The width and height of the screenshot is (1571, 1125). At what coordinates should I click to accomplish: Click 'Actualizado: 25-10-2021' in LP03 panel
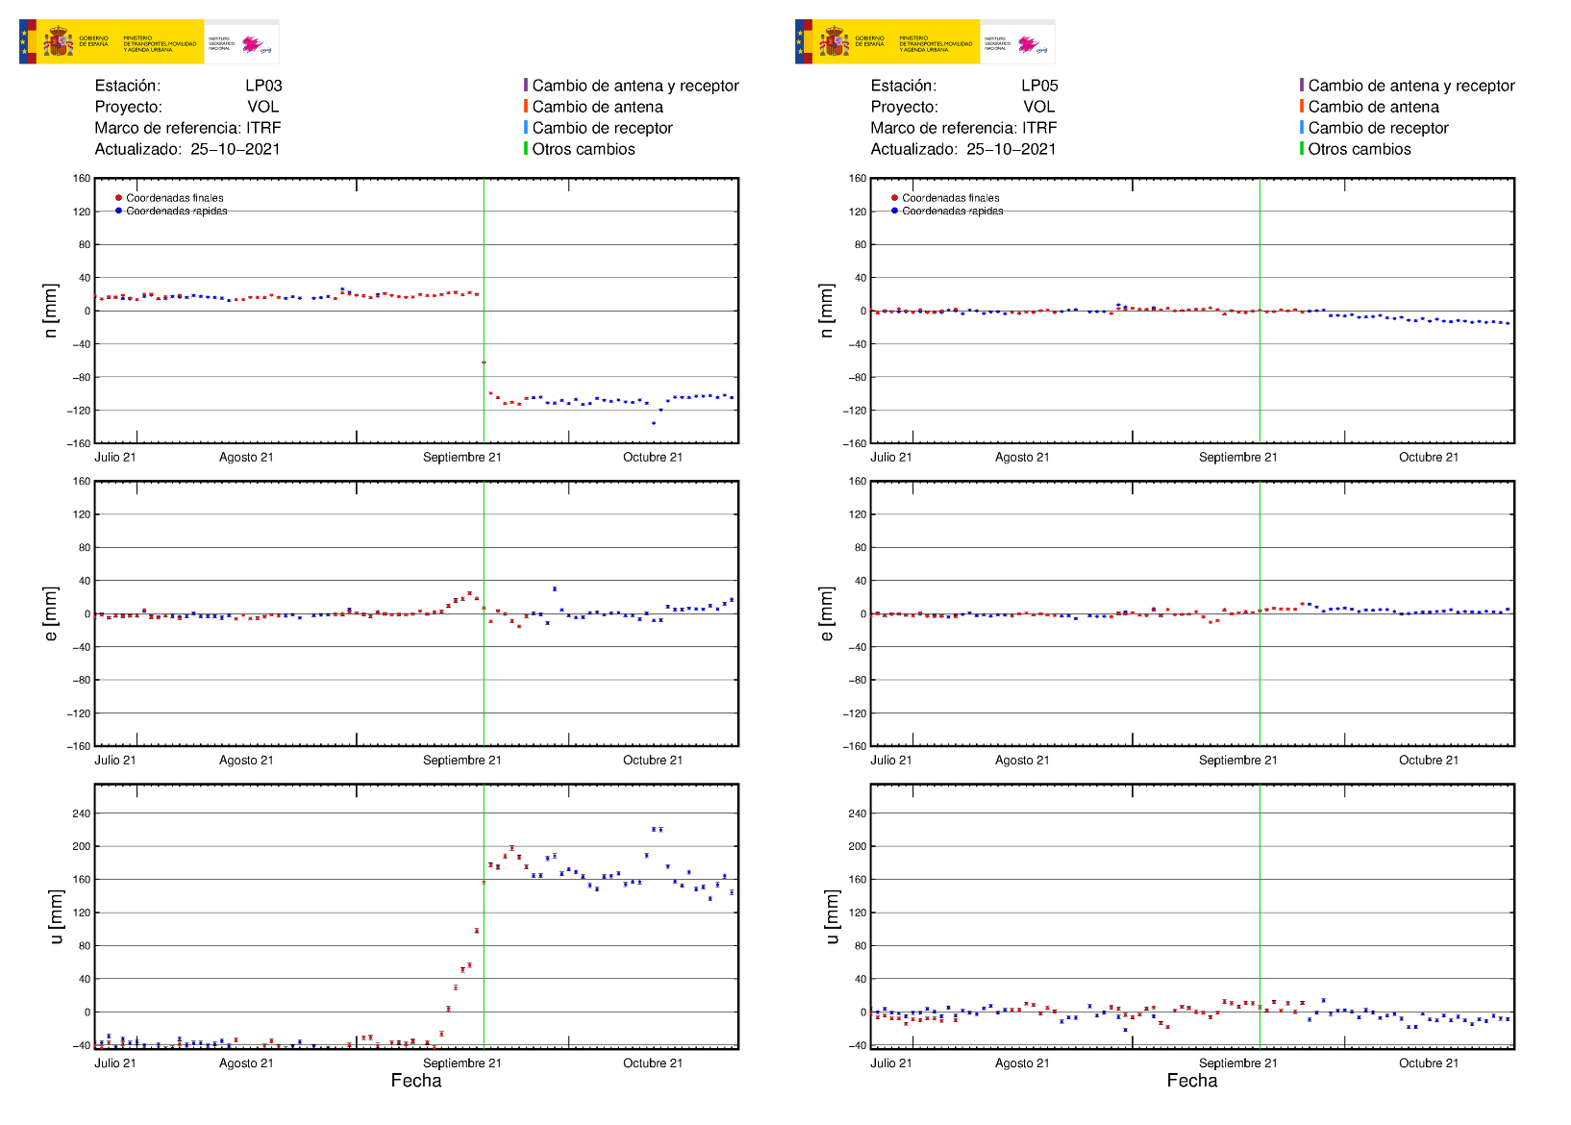point(187,149)
